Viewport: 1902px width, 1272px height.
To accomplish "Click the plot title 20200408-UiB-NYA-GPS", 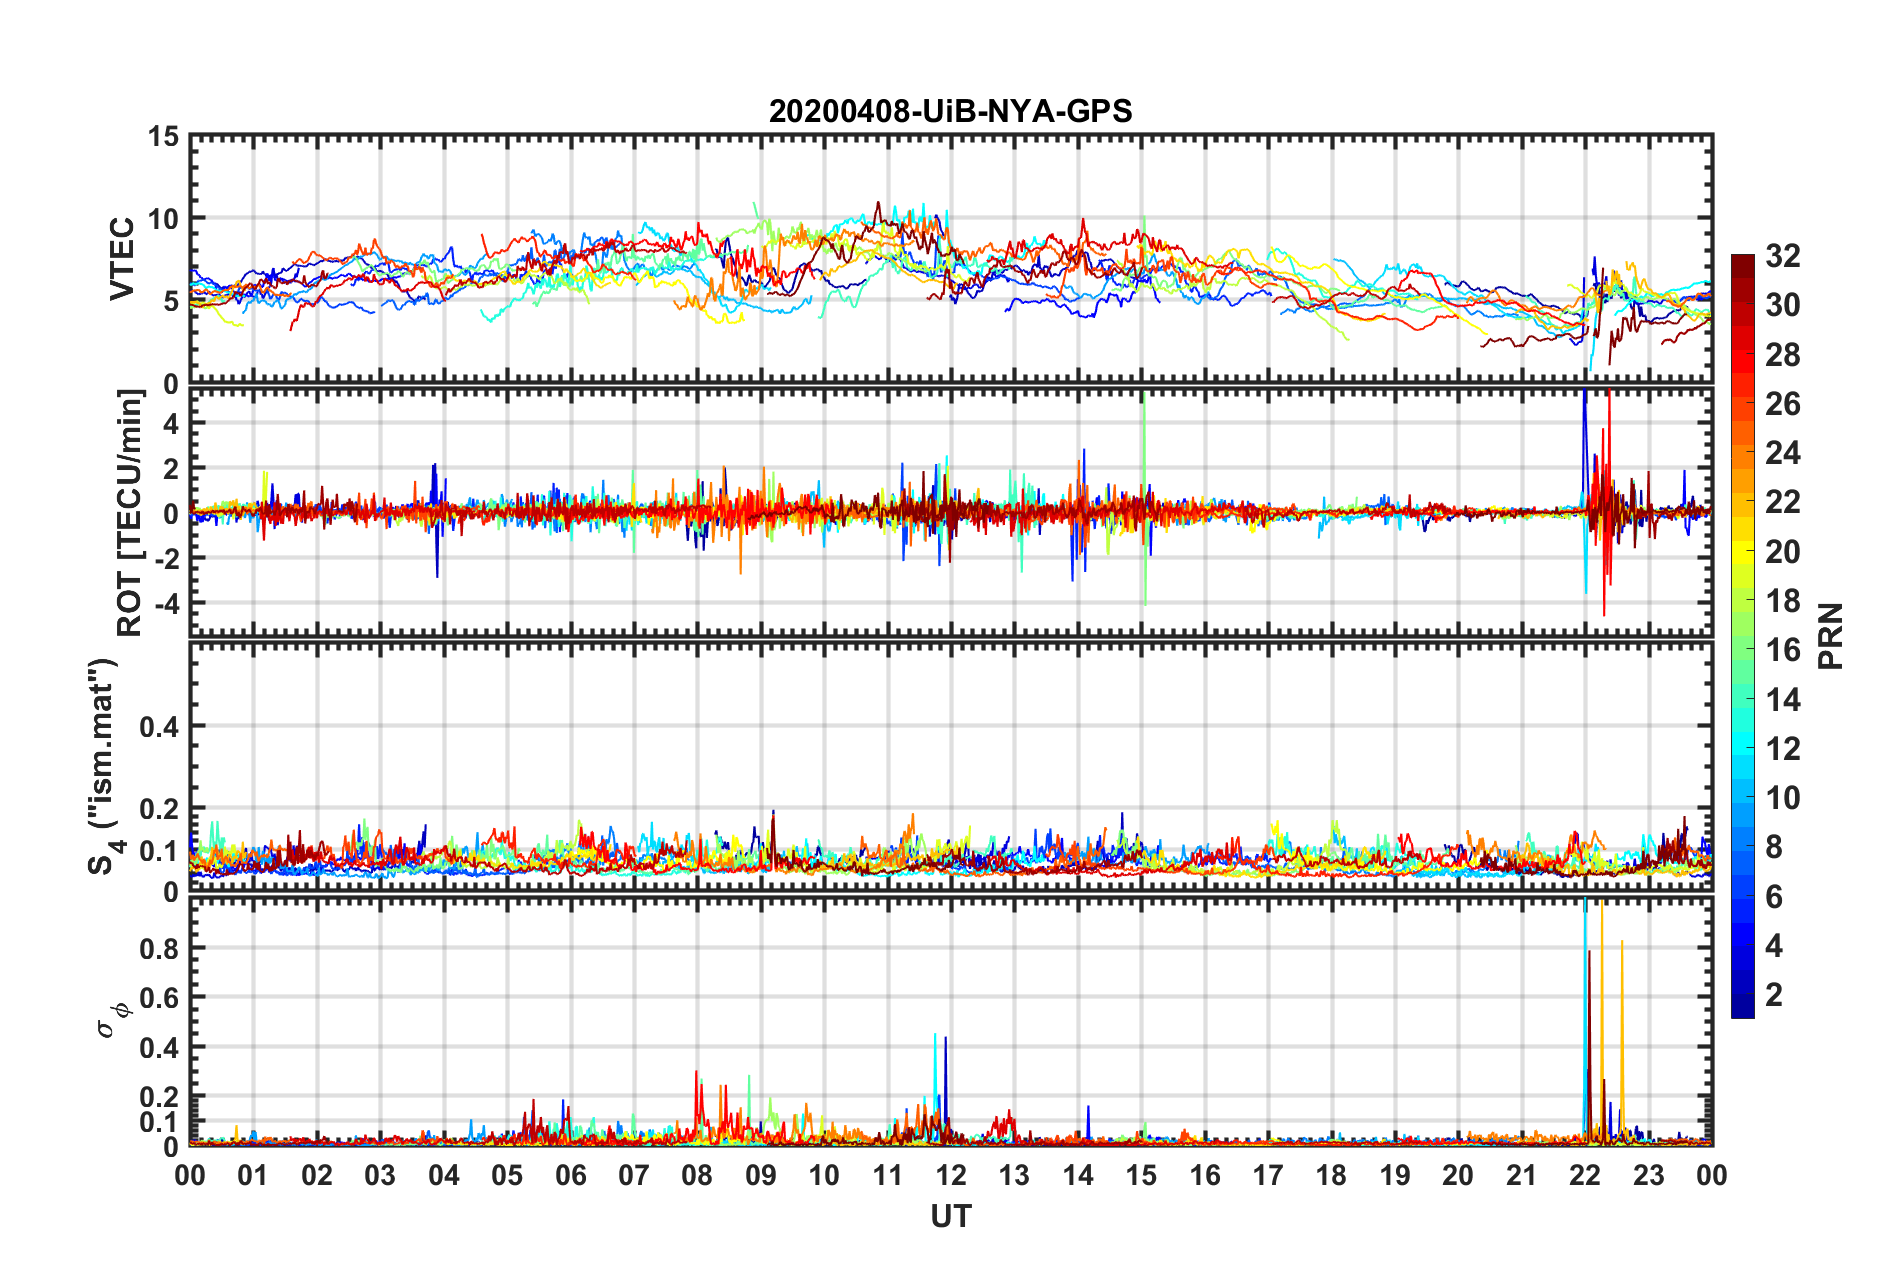I will 950,111.
